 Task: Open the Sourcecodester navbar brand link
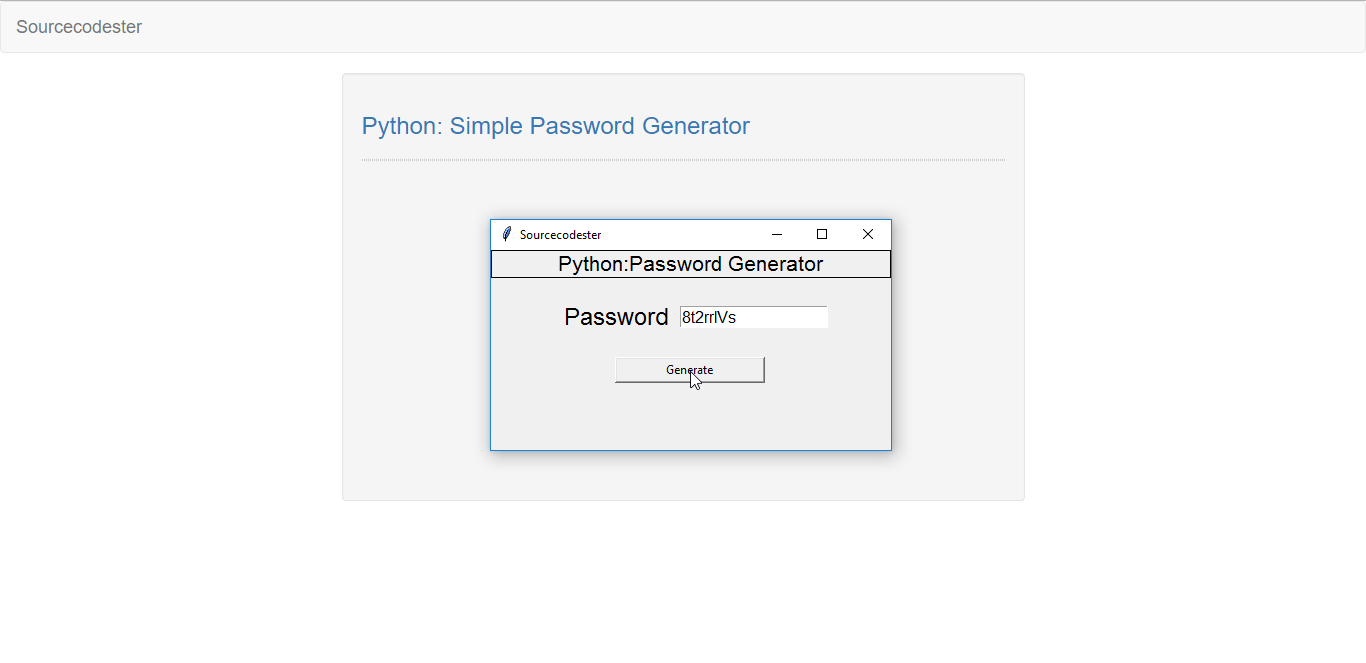tap(79, 27)
